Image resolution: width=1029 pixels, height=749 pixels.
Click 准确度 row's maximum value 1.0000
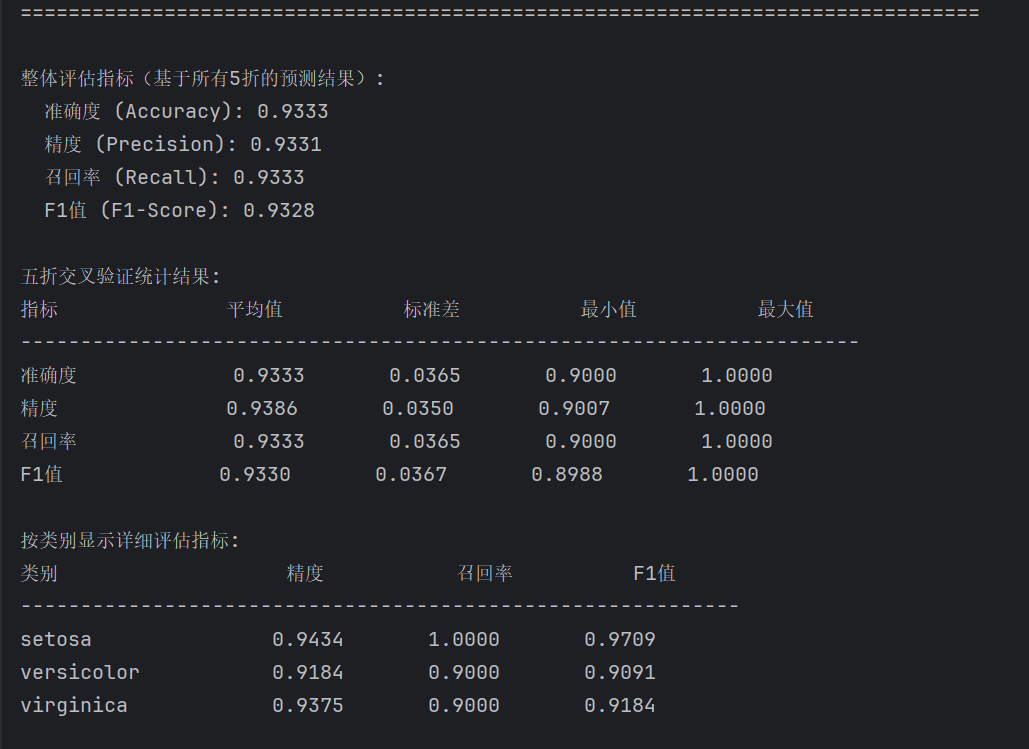[x=737, y=375]
